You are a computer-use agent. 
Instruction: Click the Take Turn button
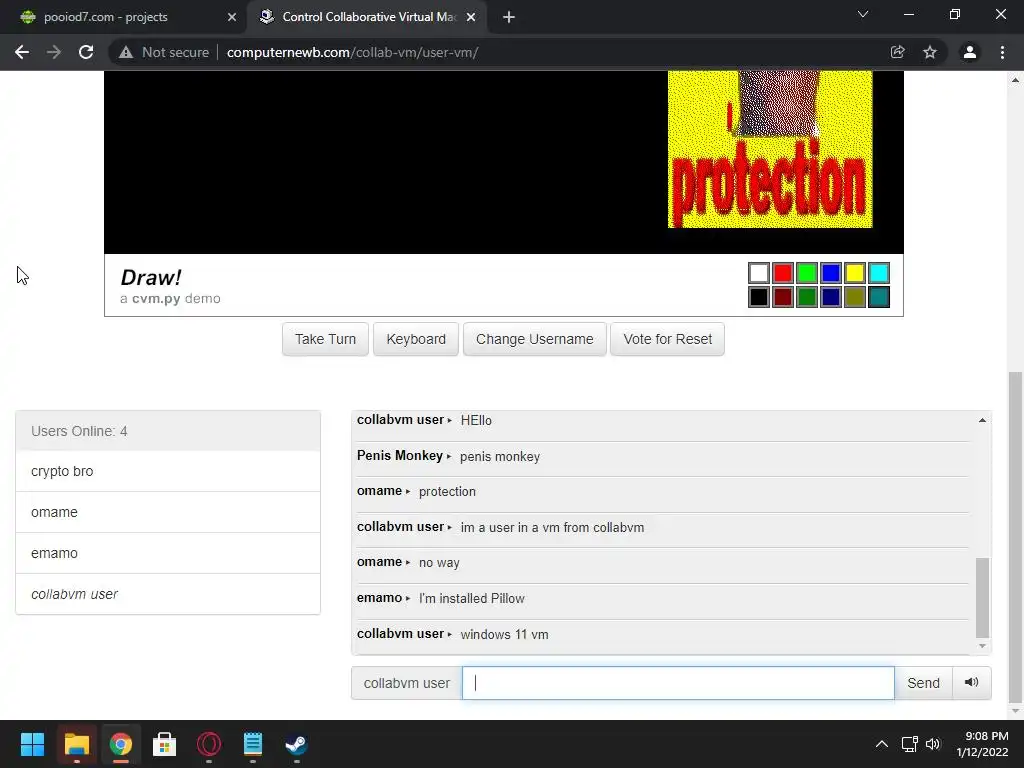(325, 339)
